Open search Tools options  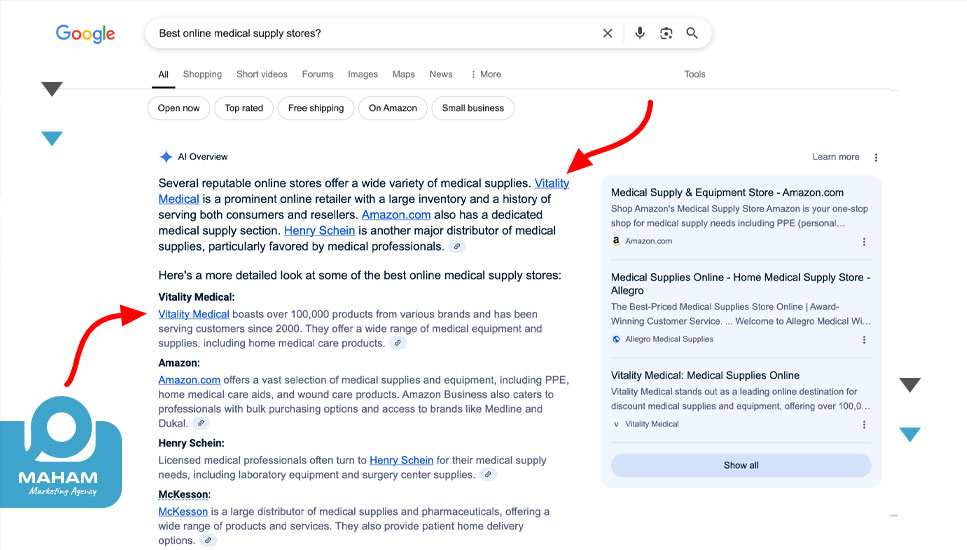pyautogui.click(x=694, y=74)
